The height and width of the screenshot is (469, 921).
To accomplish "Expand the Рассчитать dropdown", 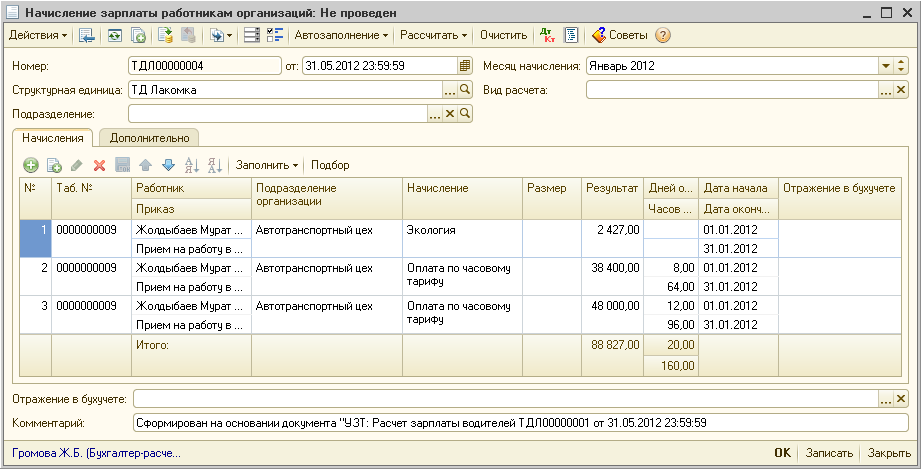I will [434, 35].
